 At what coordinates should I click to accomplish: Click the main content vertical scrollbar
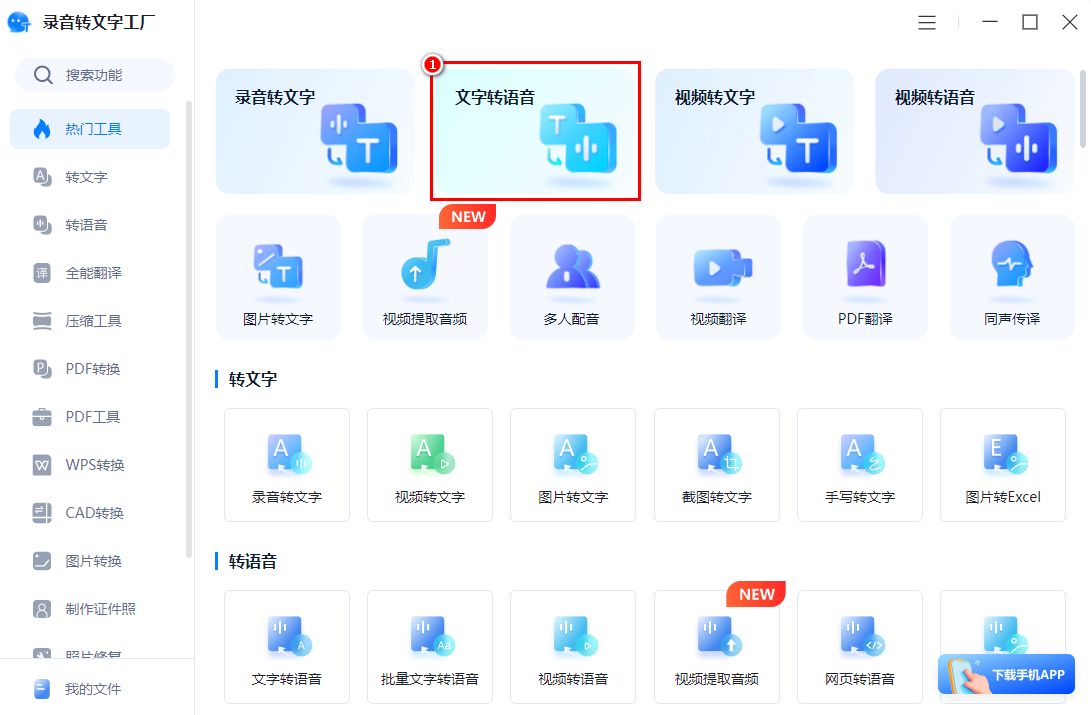pyautogui.click(x=1082, y=109)
